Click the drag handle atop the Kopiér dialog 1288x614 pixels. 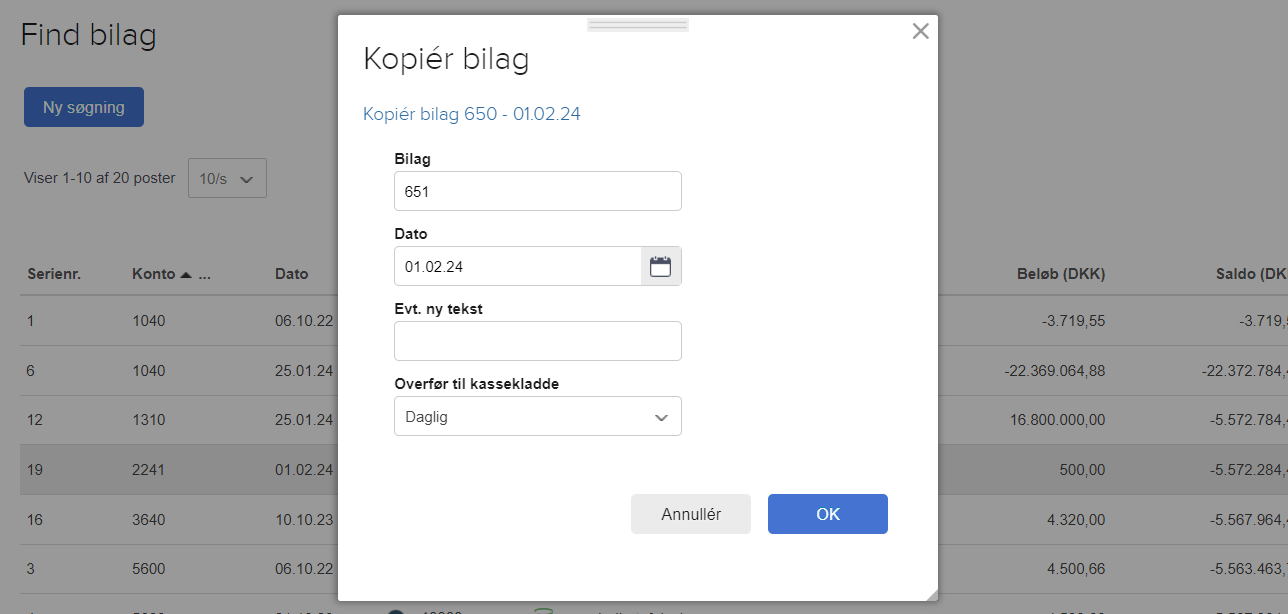pos(637,23)
